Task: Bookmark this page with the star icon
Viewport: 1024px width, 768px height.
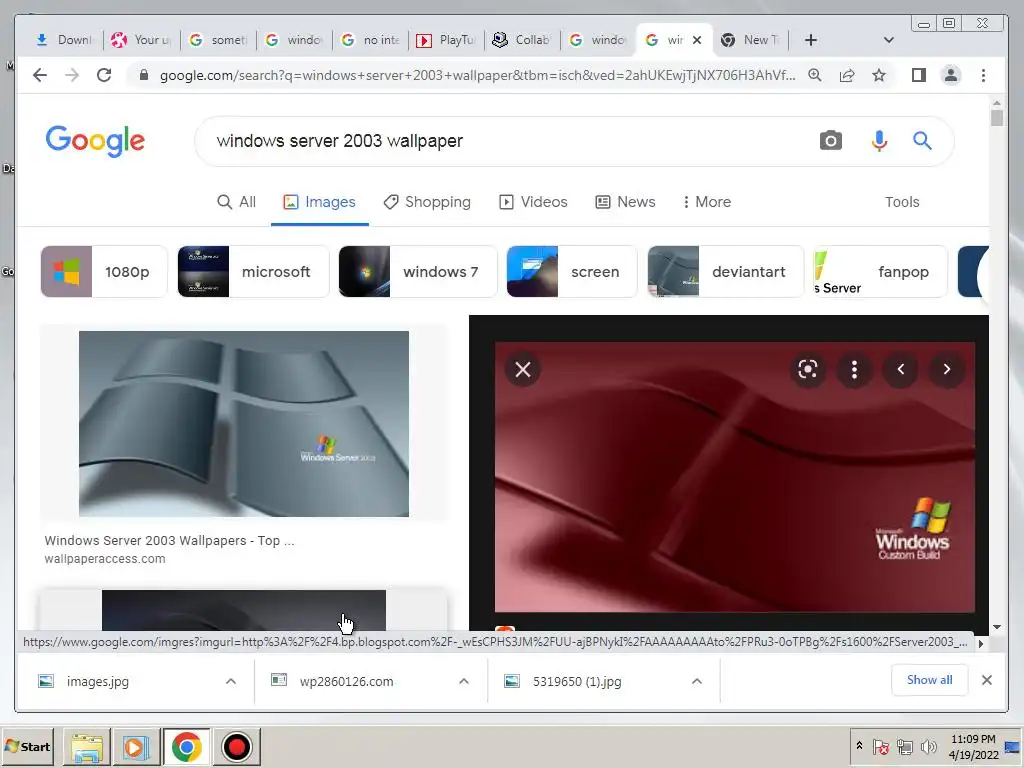Action: (879, 75)
